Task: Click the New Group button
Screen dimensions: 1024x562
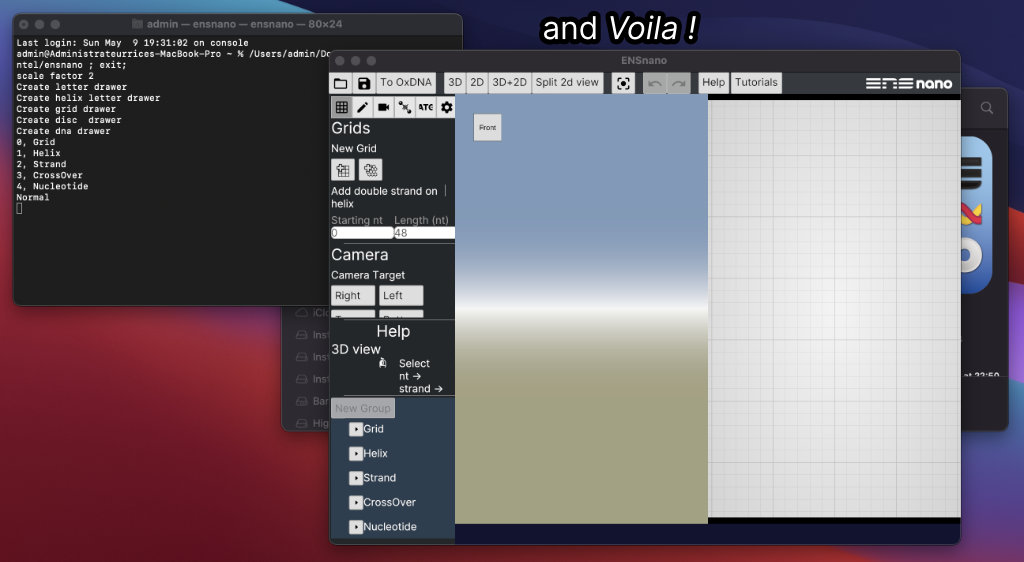Action: 362,409
